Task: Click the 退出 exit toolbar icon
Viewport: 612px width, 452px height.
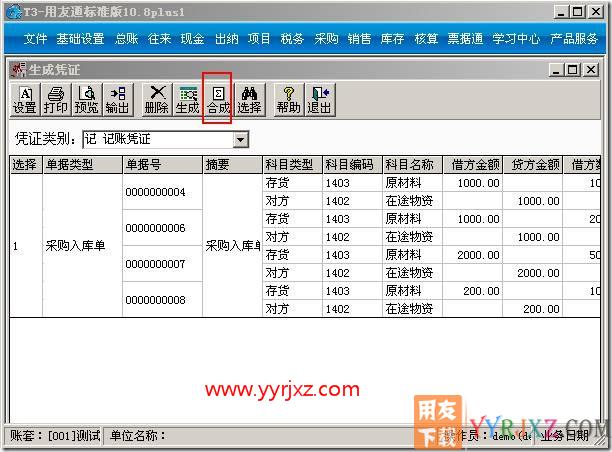Action: [x=320, y=100]
